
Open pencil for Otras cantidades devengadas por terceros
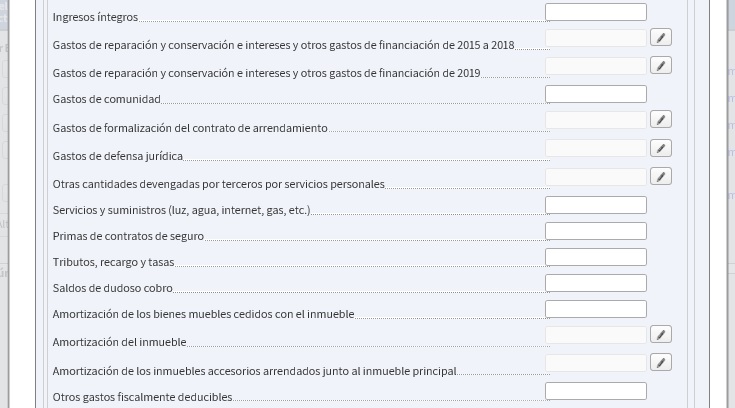tap(660, 177)
